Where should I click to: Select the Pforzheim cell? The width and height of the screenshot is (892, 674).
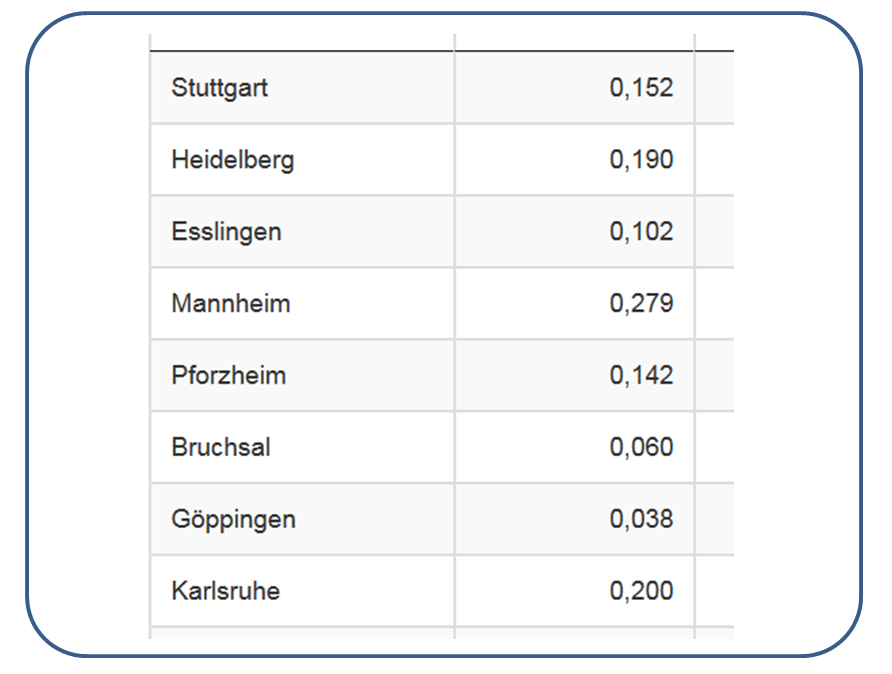pos(303,375)
